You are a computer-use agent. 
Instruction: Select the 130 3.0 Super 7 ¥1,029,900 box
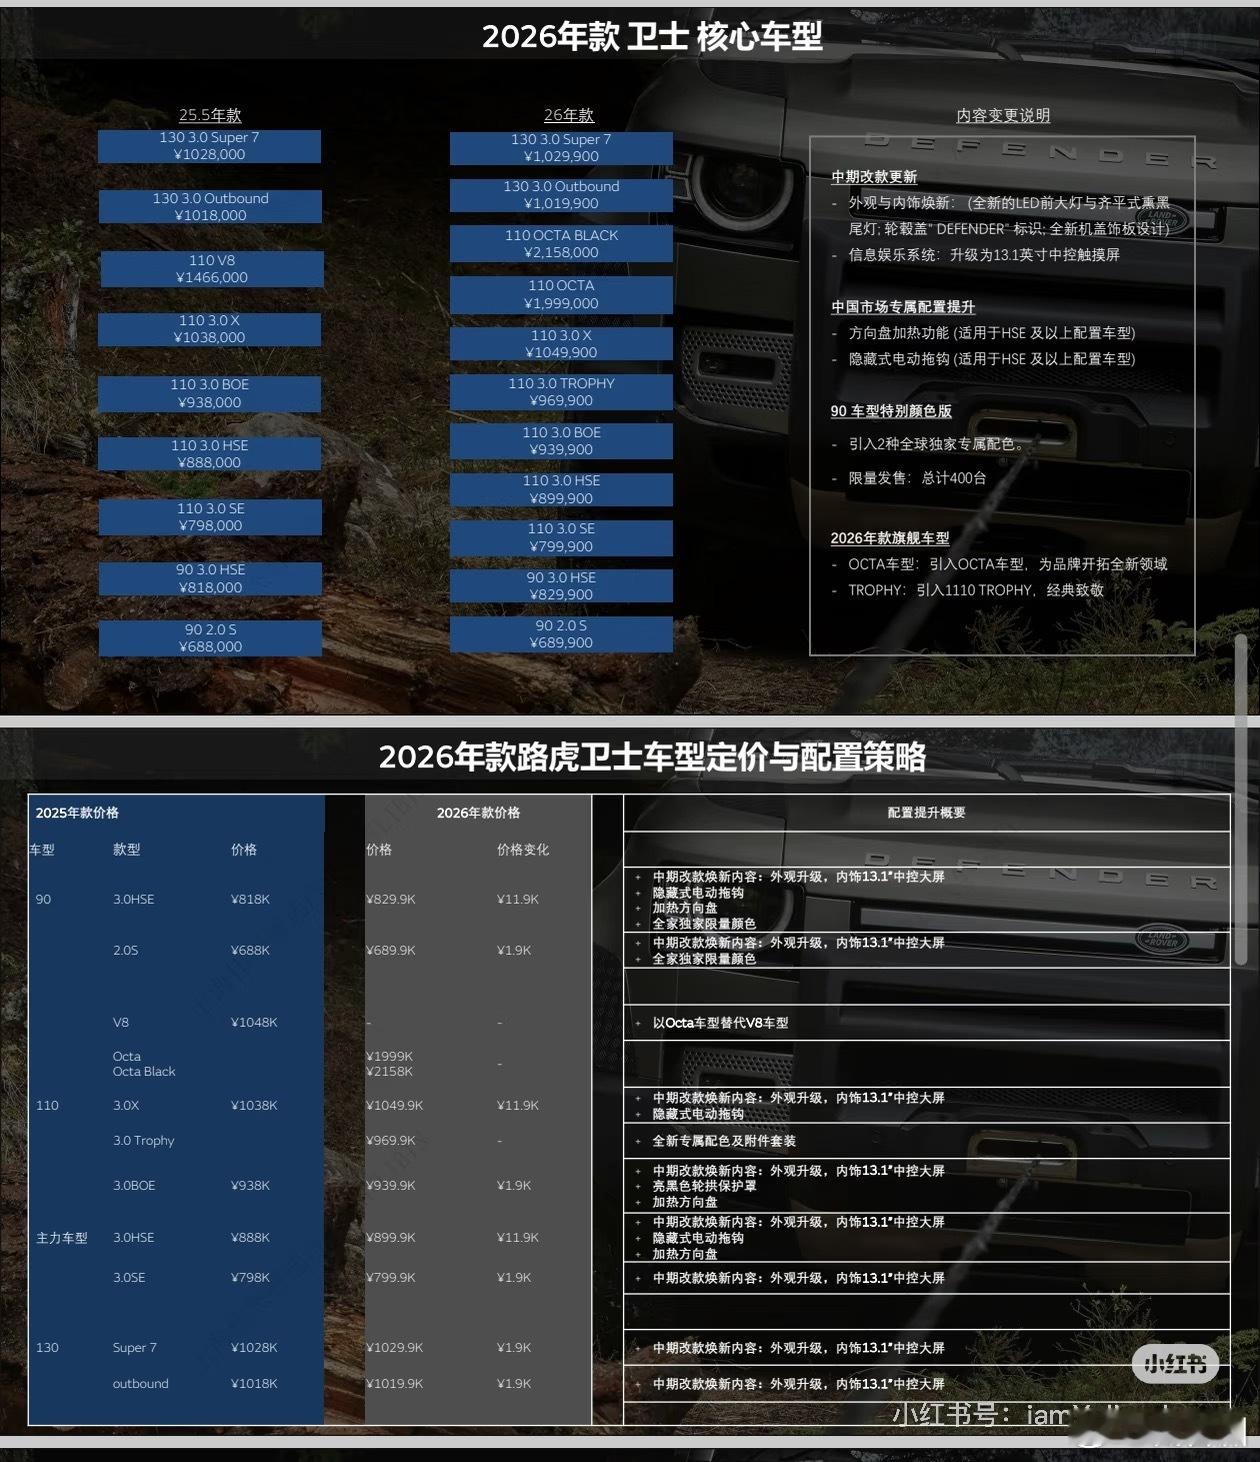[561, 148]
